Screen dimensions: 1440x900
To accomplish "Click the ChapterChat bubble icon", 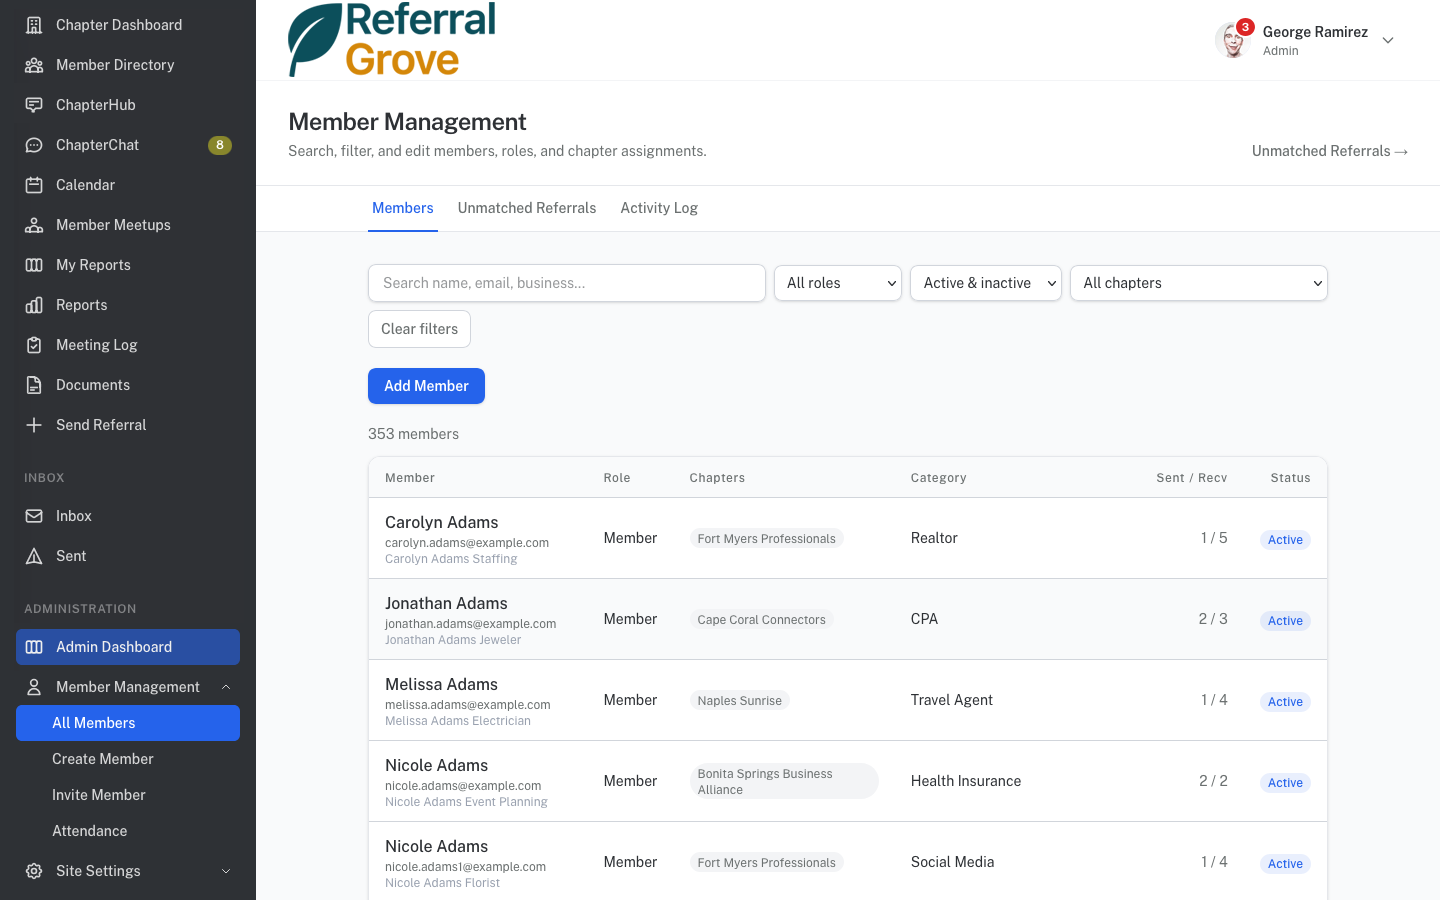I will 34,145.
